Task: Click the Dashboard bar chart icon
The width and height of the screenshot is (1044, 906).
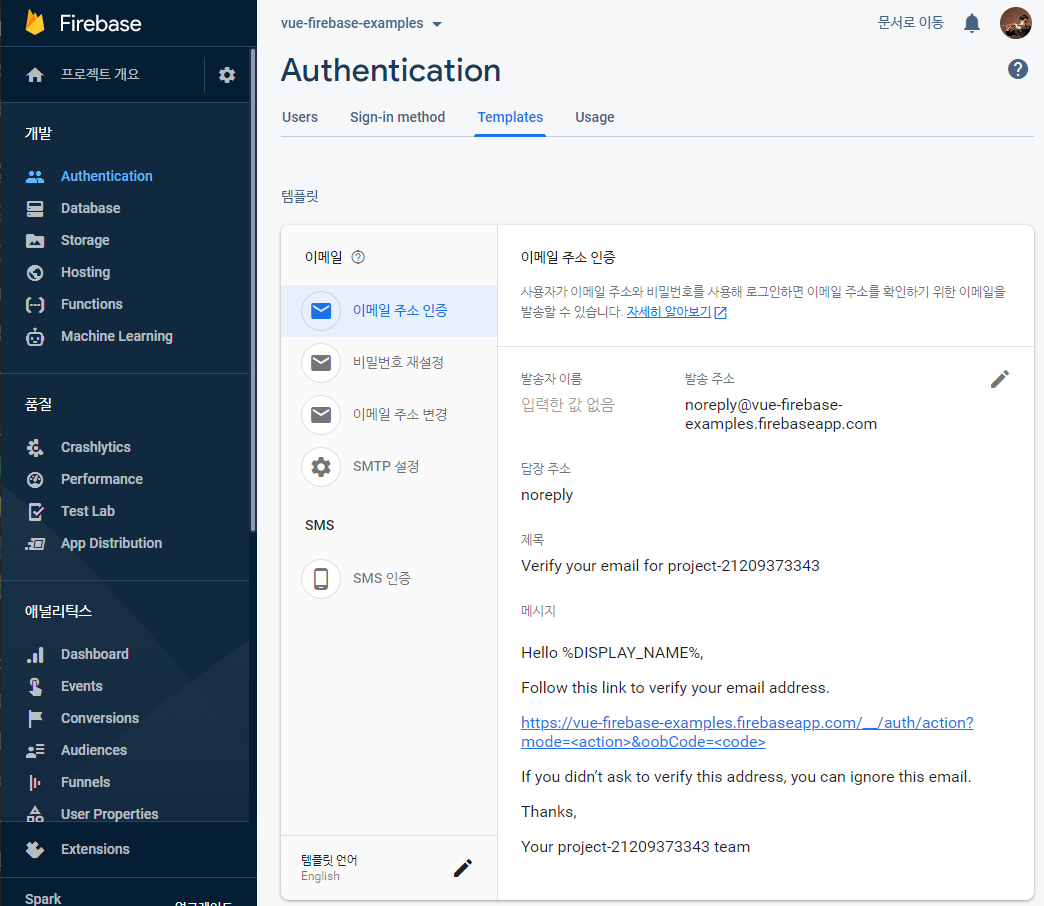Action: (35, 654)
